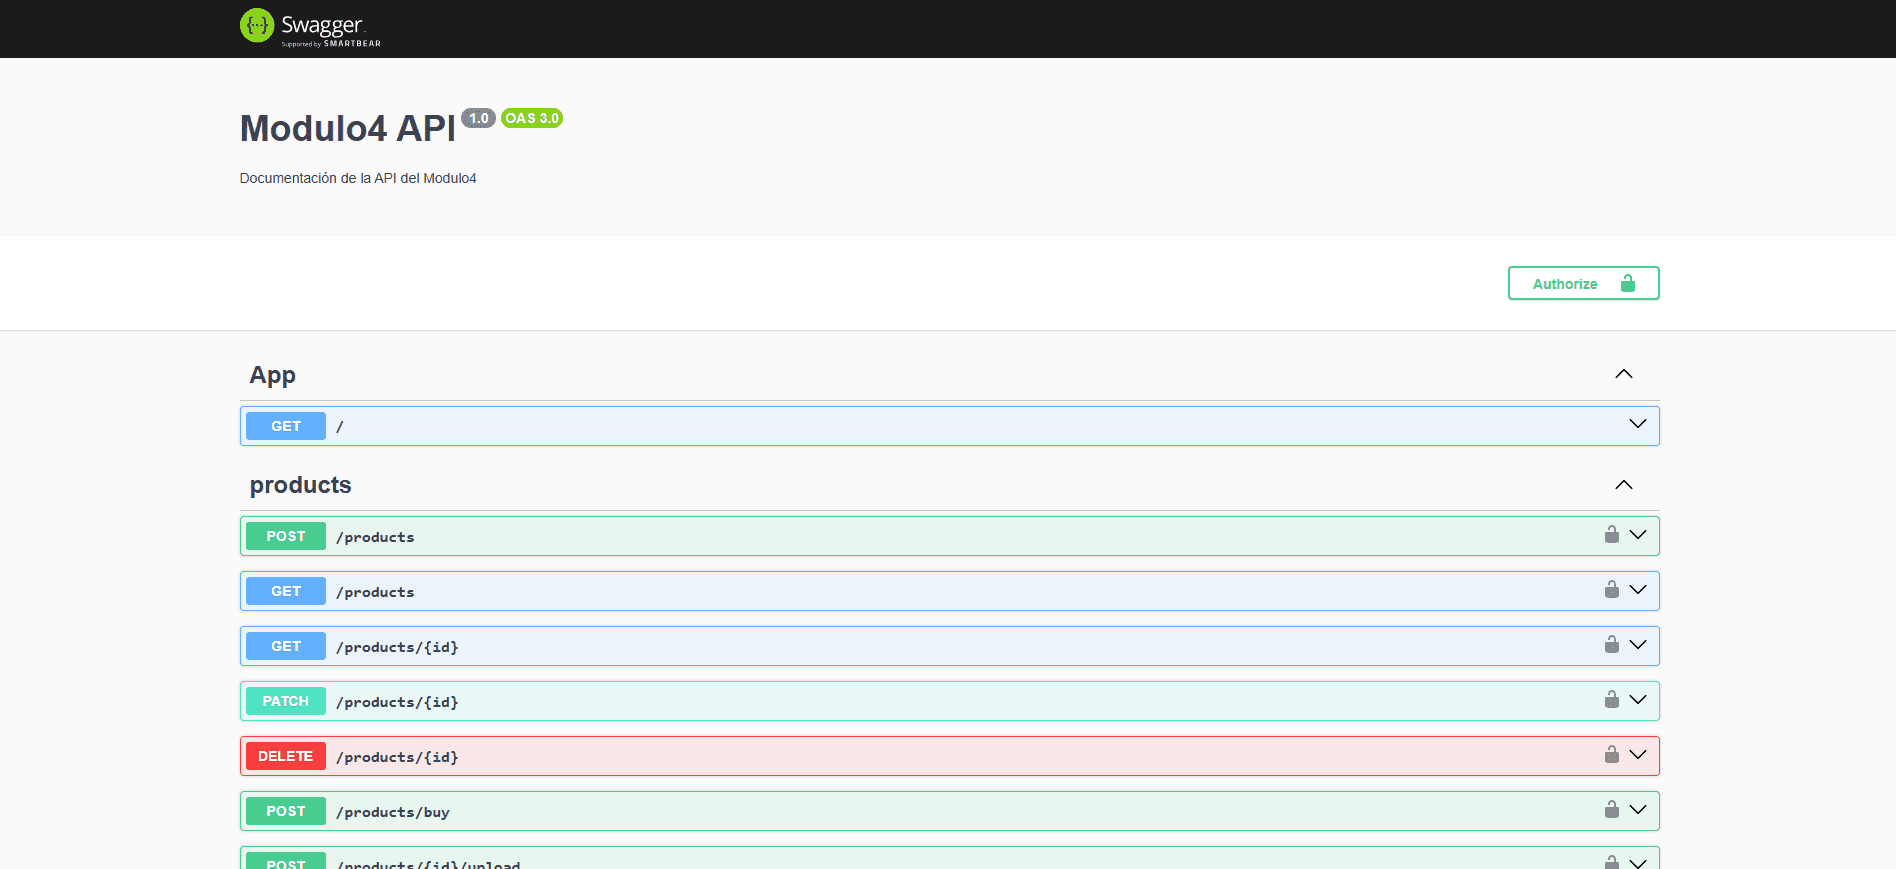Screen dimensions: 1896x869
Task: Expand the GET / endpoint arrow
Action: [1637, 424]
